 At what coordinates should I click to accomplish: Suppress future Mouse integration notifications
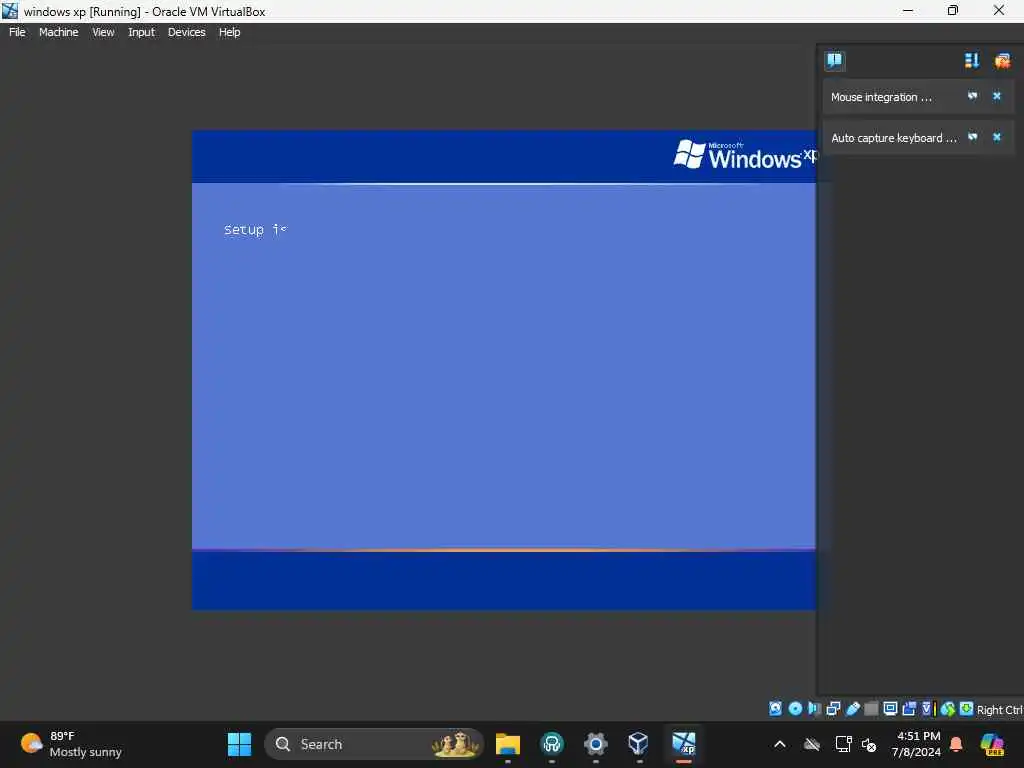972,96
